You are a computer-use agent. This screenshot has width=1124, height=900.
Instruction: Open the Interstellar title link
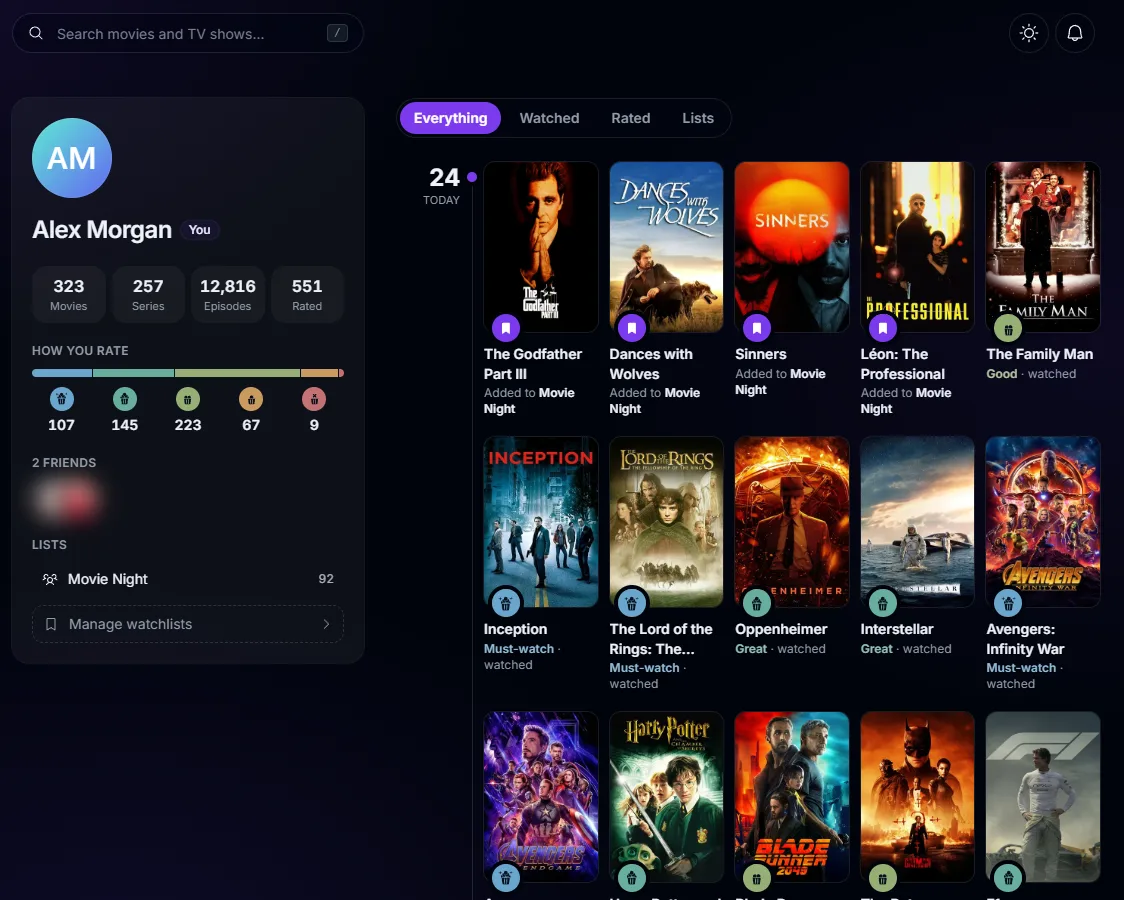coord(897,629)
